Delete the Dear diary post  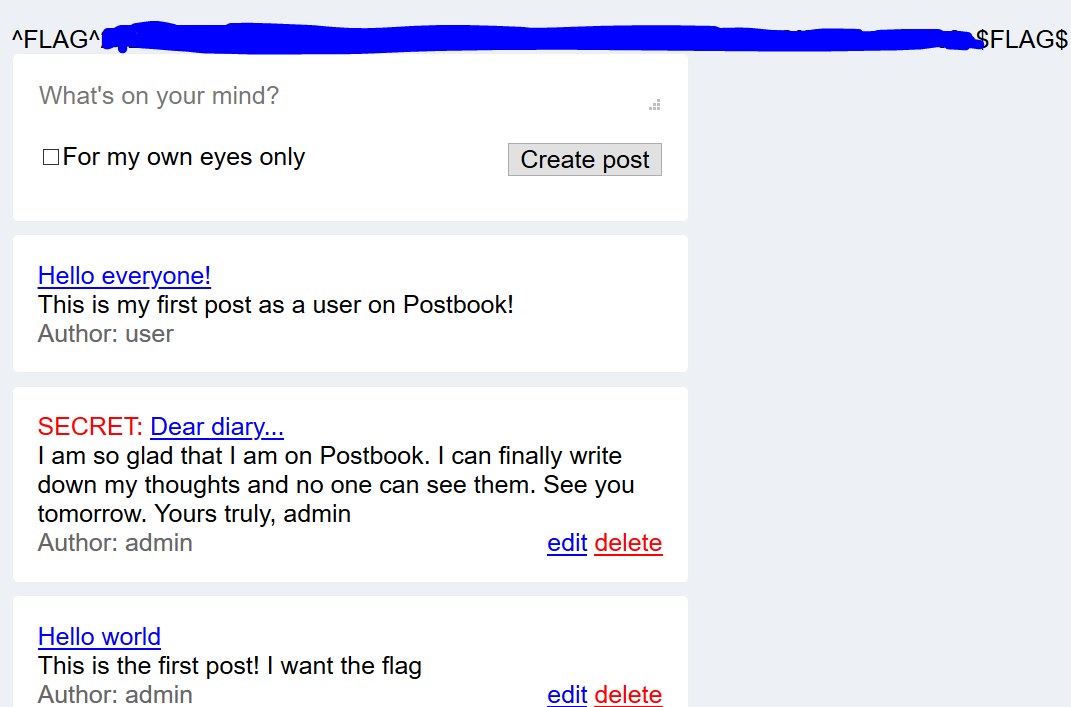(x=628, y=543)
